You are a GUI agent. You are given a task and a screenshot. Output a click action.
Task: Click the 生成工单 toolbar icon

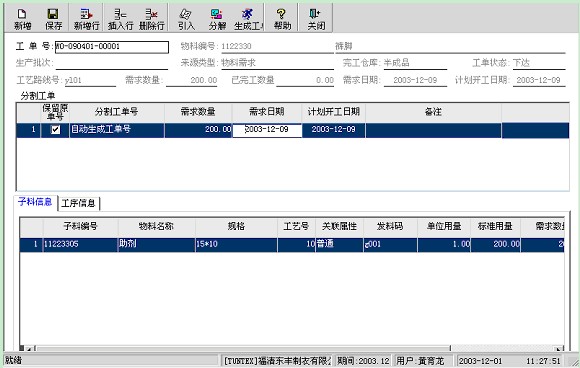(249, 19)
